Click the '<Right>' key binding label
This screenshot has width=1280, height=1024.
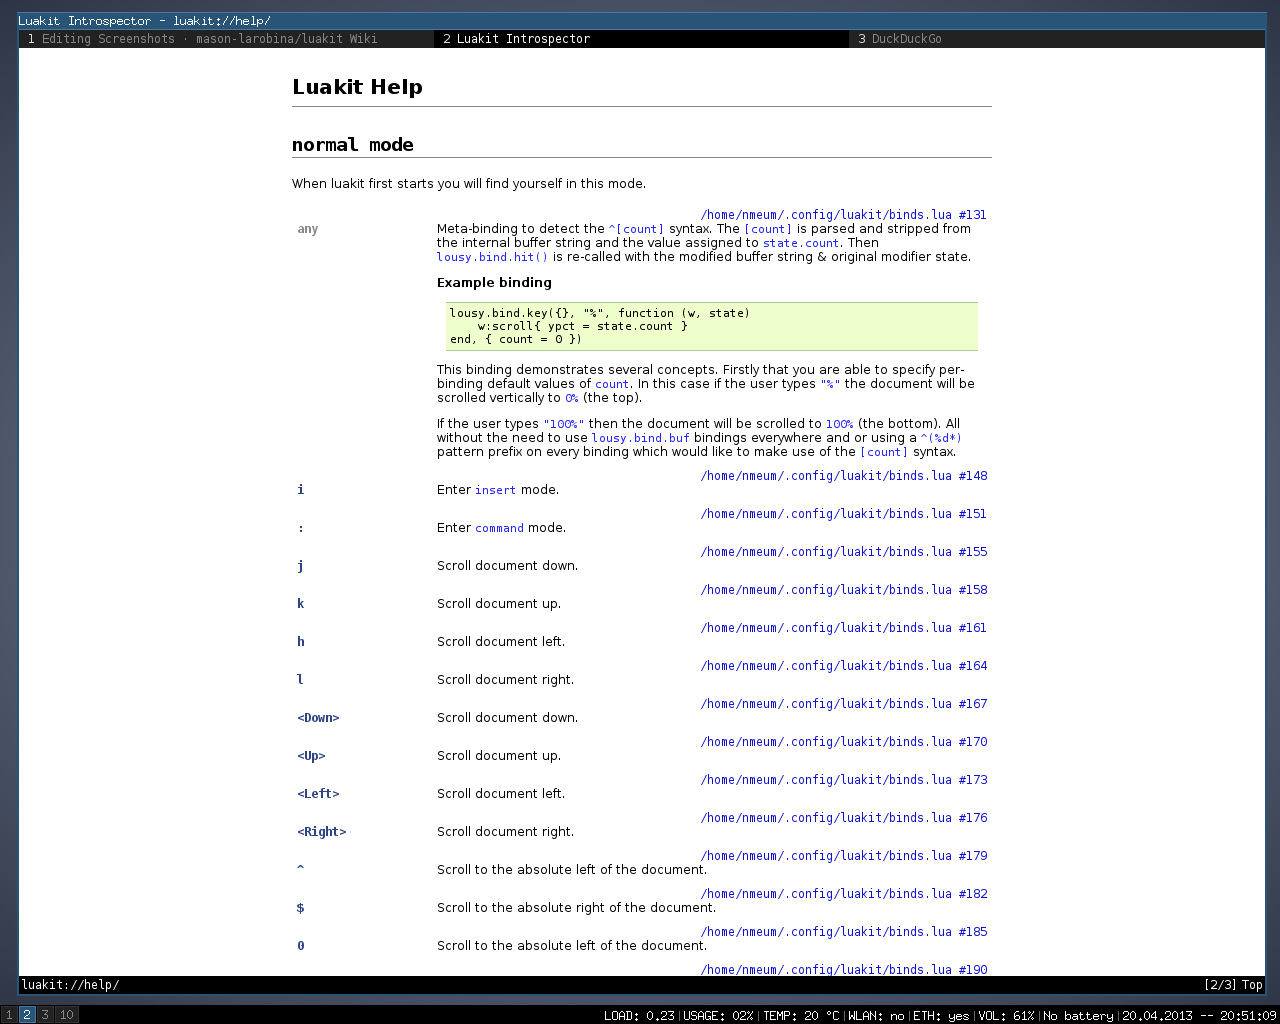click(x=322, y=832)
